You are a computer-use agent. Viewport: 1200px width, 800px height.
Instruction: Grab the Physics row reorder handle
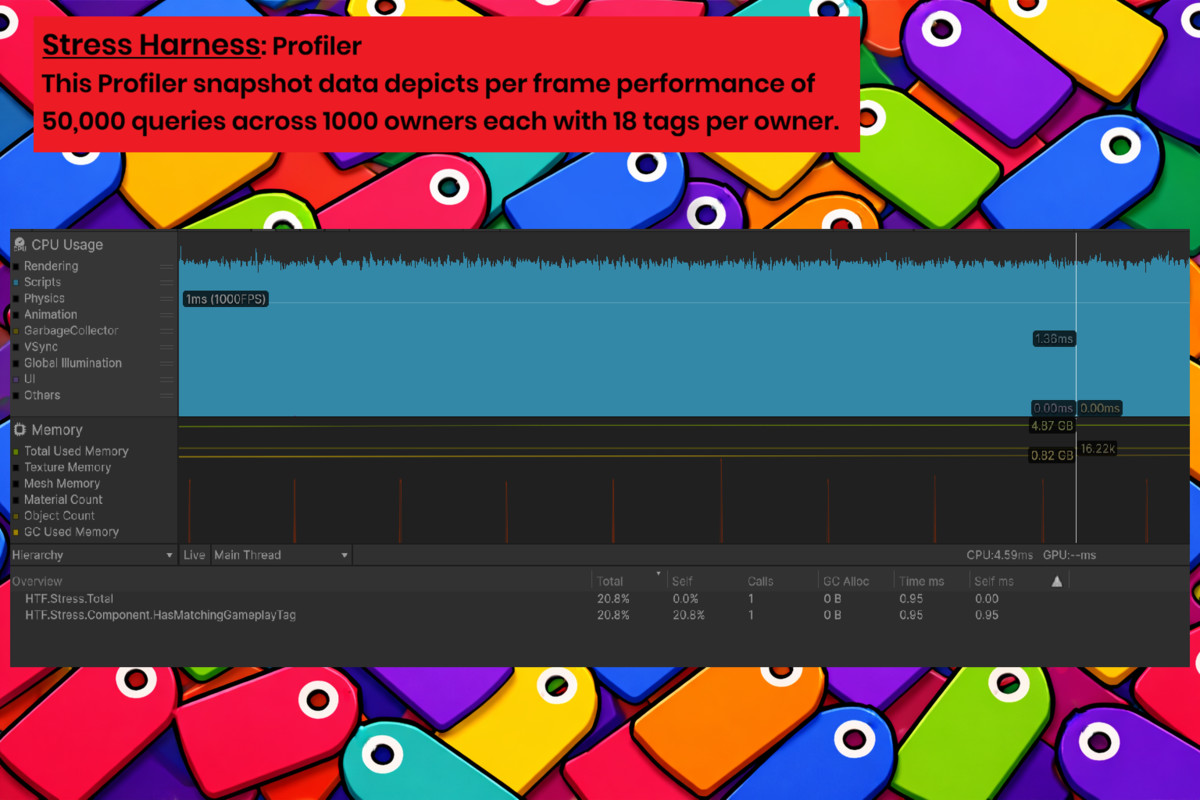(x=167, y=299)
